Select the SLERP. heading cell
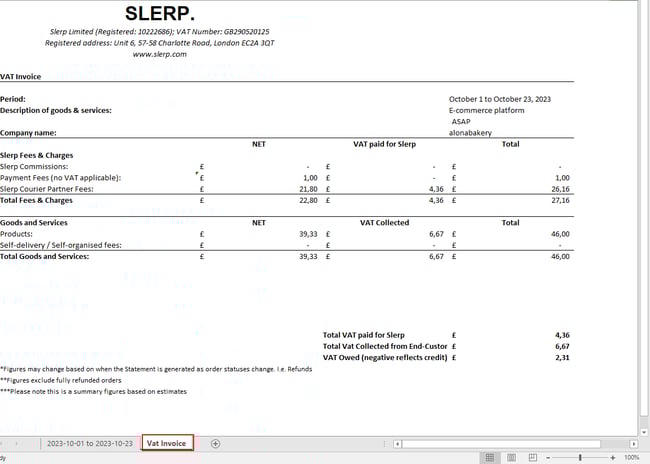This screenshot has height=464, width=650. (x=160, y=13)
